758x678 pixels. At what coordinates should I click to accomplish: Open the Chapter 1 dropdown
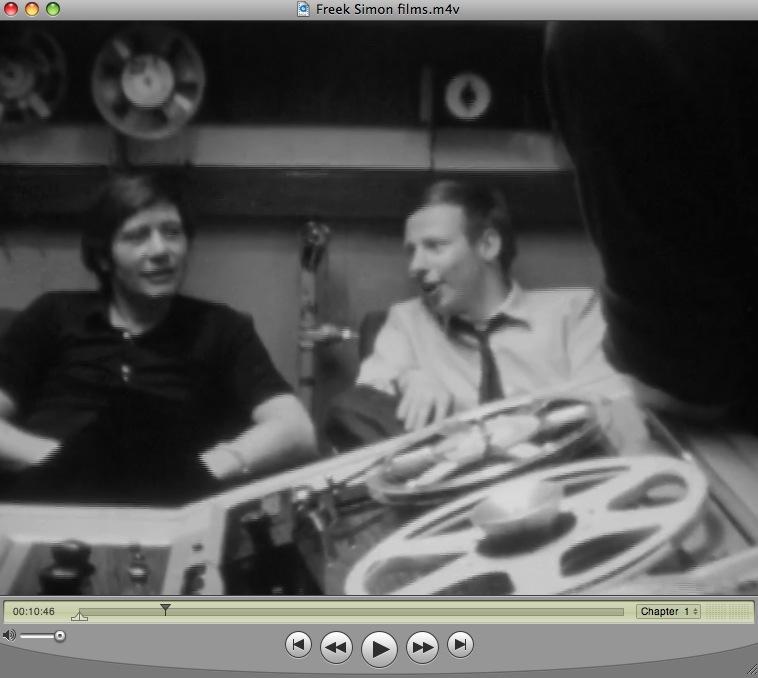pyautogui.click(x=668, y=611)
